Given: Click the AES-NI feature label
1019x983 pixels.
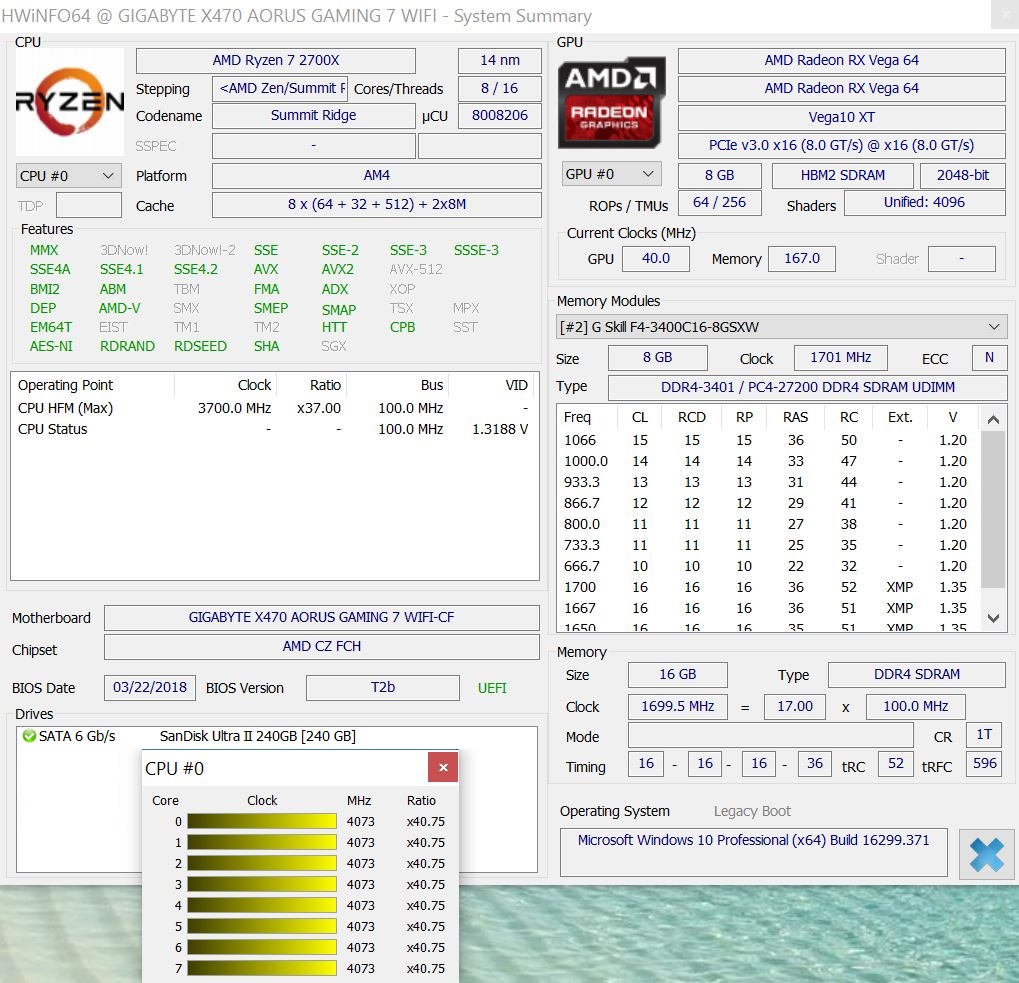Looking at the screenshot, I should pyautogui.click(x=51, y=346).
